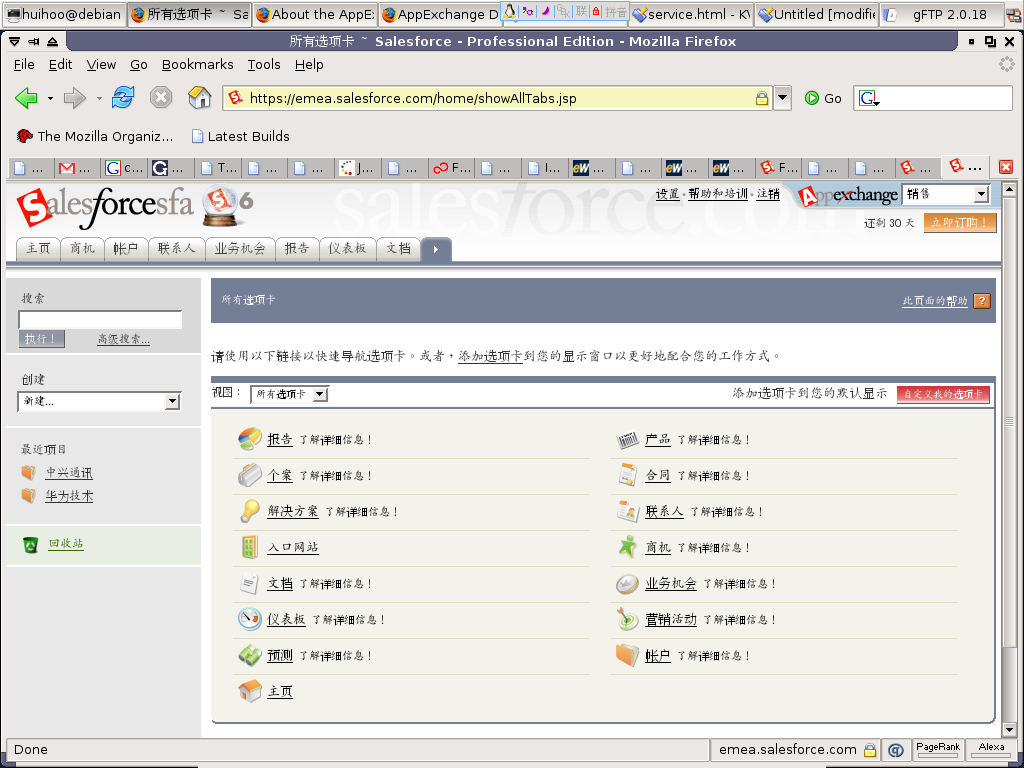Open the Bookmarks menu
The width and height of the screenshot is (1024, 768).
(x=197, y=65)
